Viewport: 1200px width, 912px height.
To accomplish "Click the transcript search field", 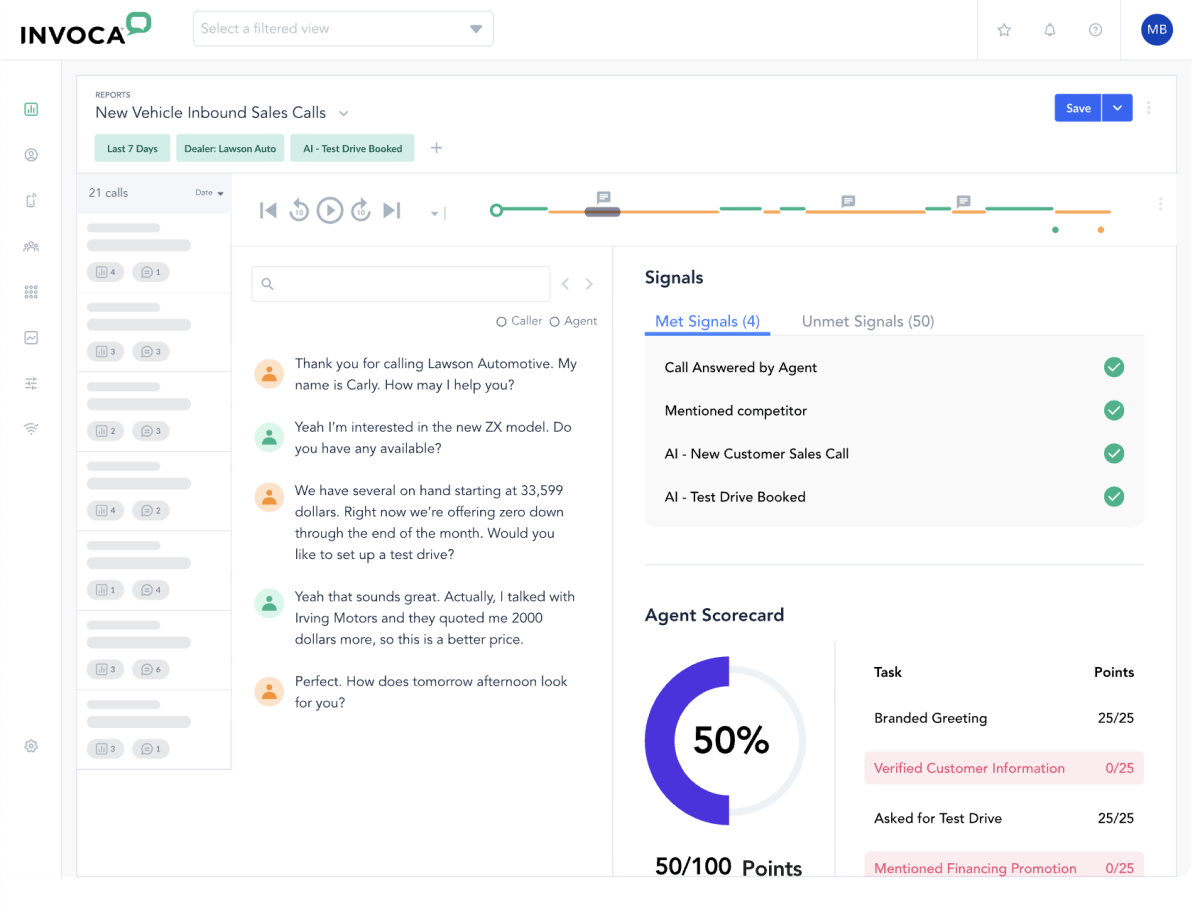I will tap(400, 284).
